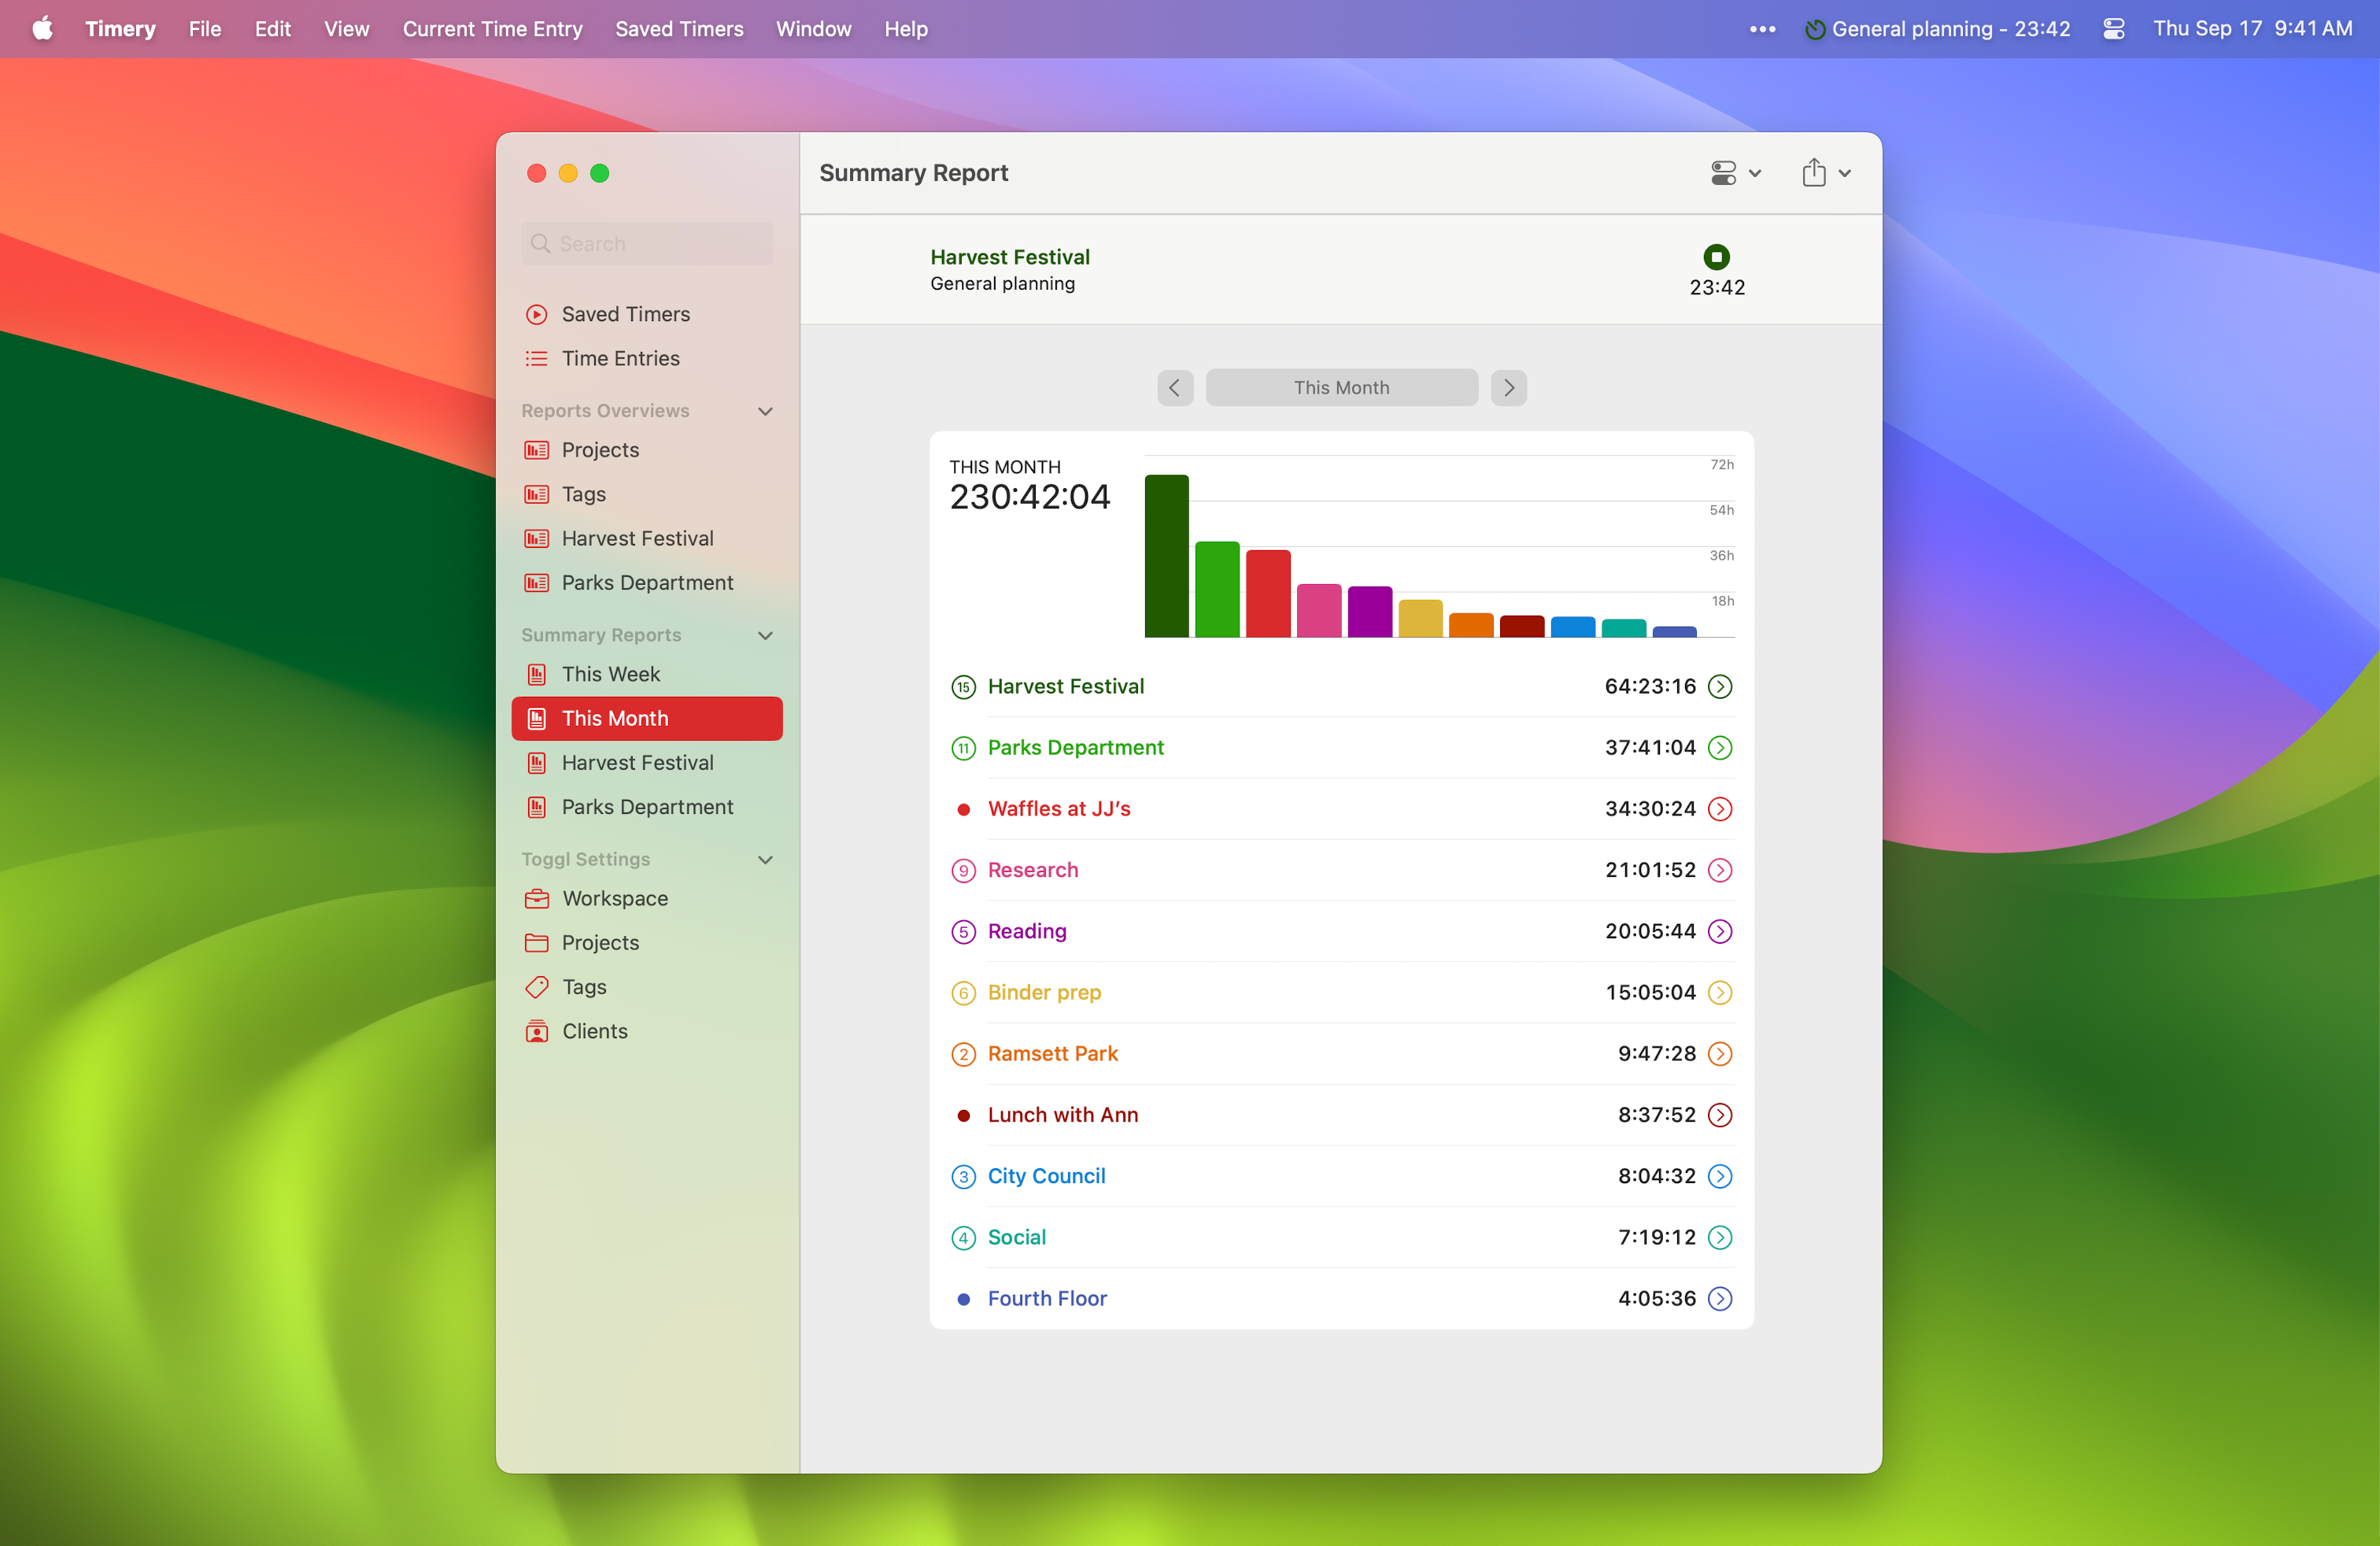Open Projects under Toggl Settings
Viewport: 2380px width, 1546px height.
click(x=647, y=942)
